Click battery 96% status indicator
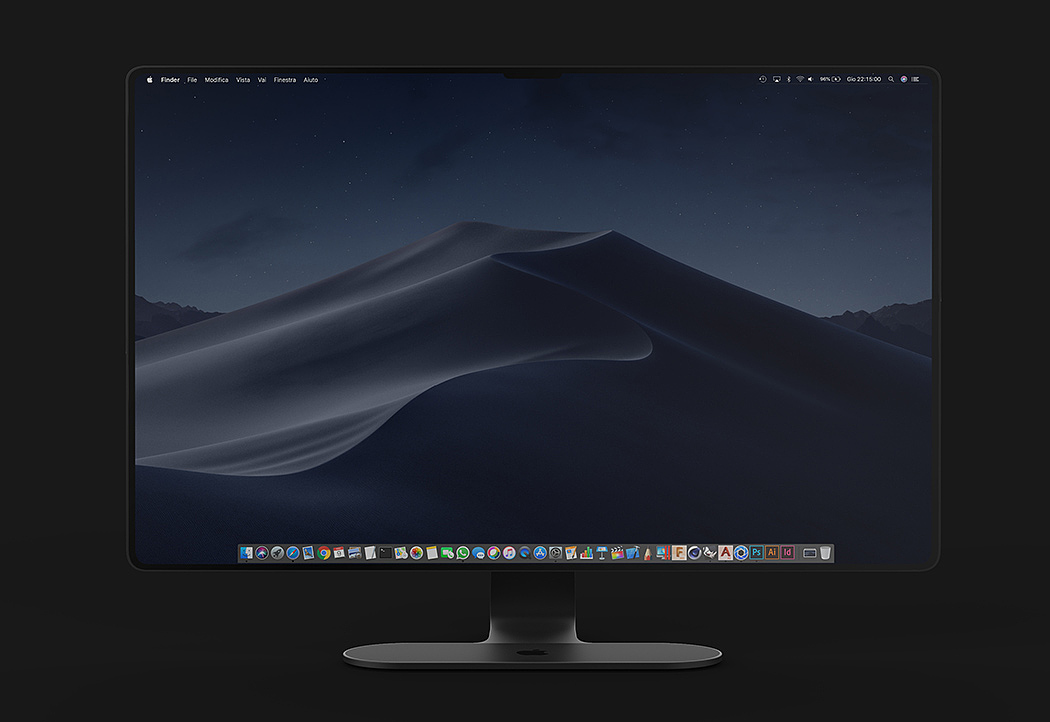 coord(830,79)
